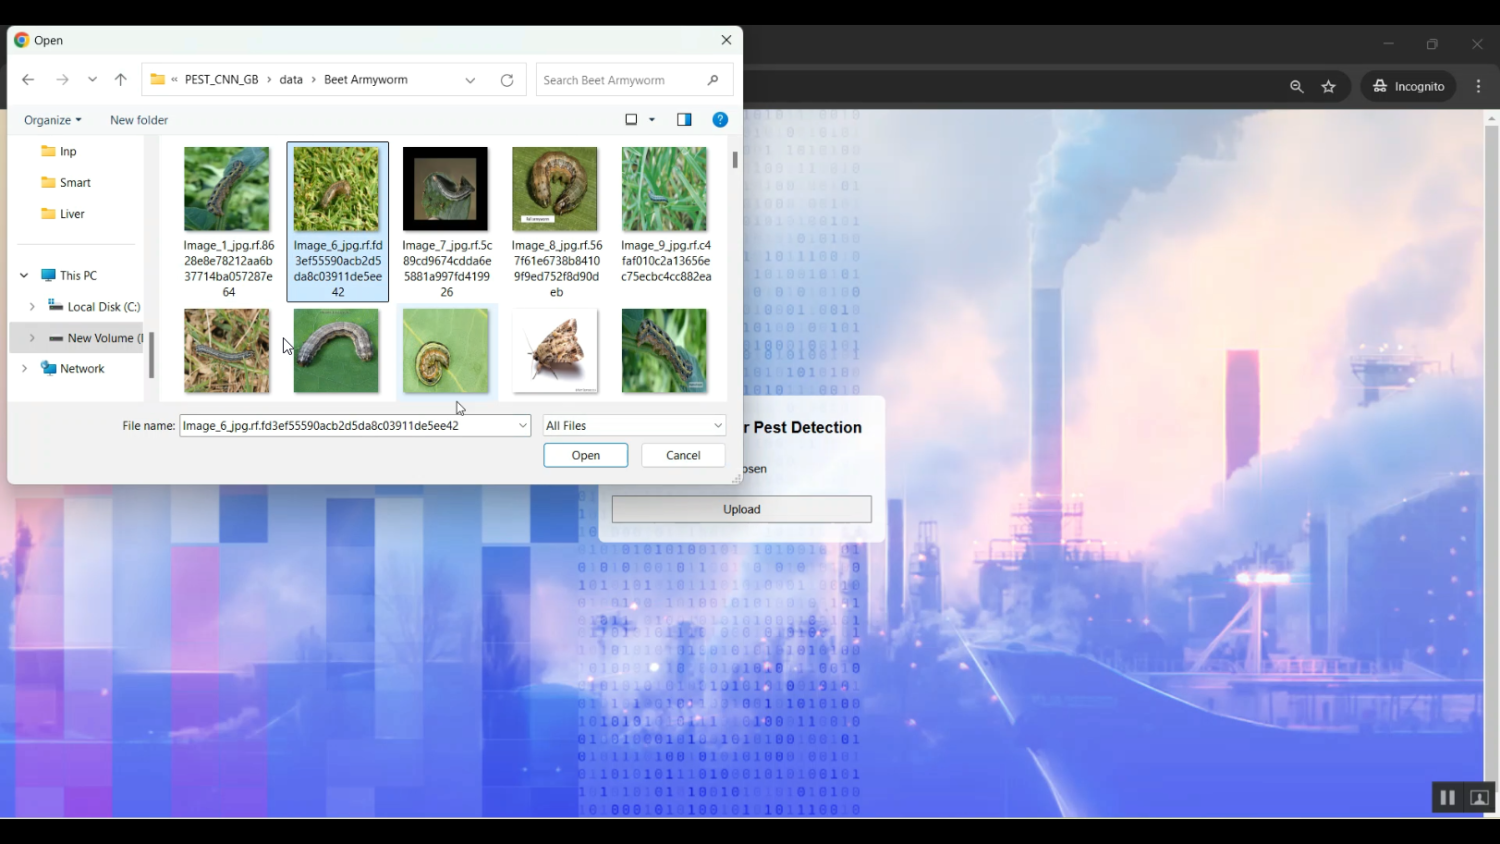Refresh the Beet Armyworm folder
1500x844 pixels.
pos(507,80)
